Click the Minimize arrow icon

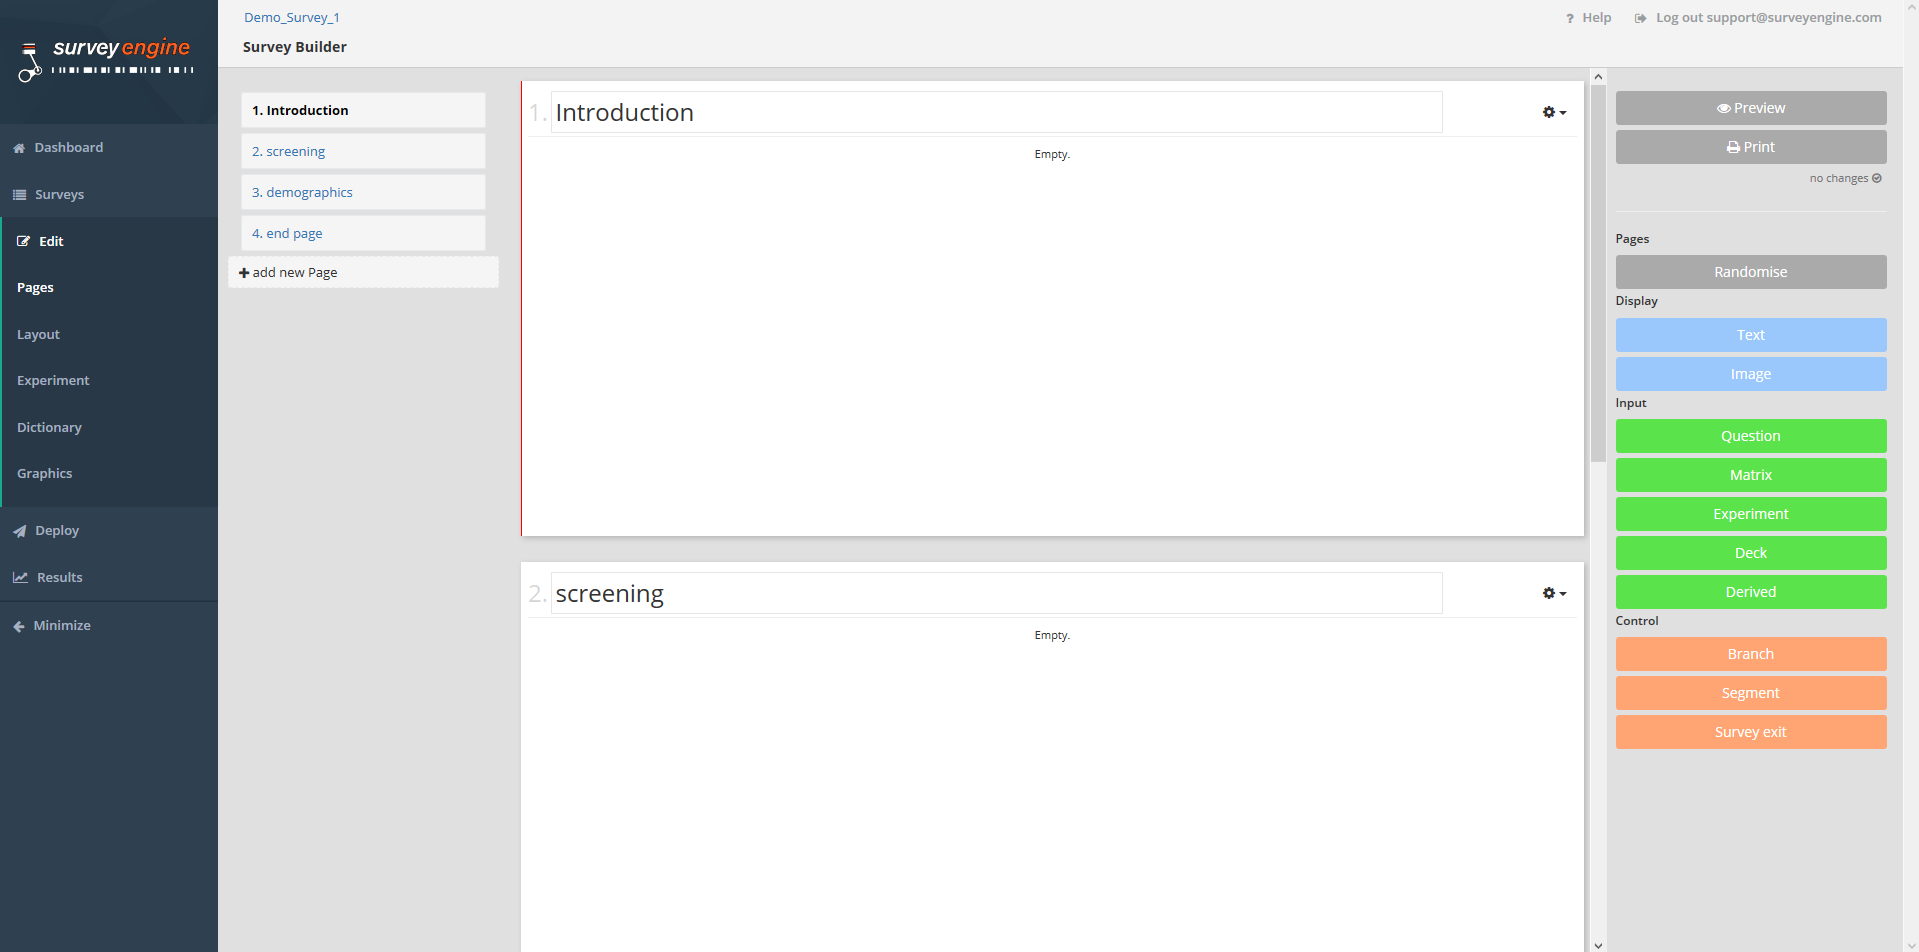(x=19, y=626)
